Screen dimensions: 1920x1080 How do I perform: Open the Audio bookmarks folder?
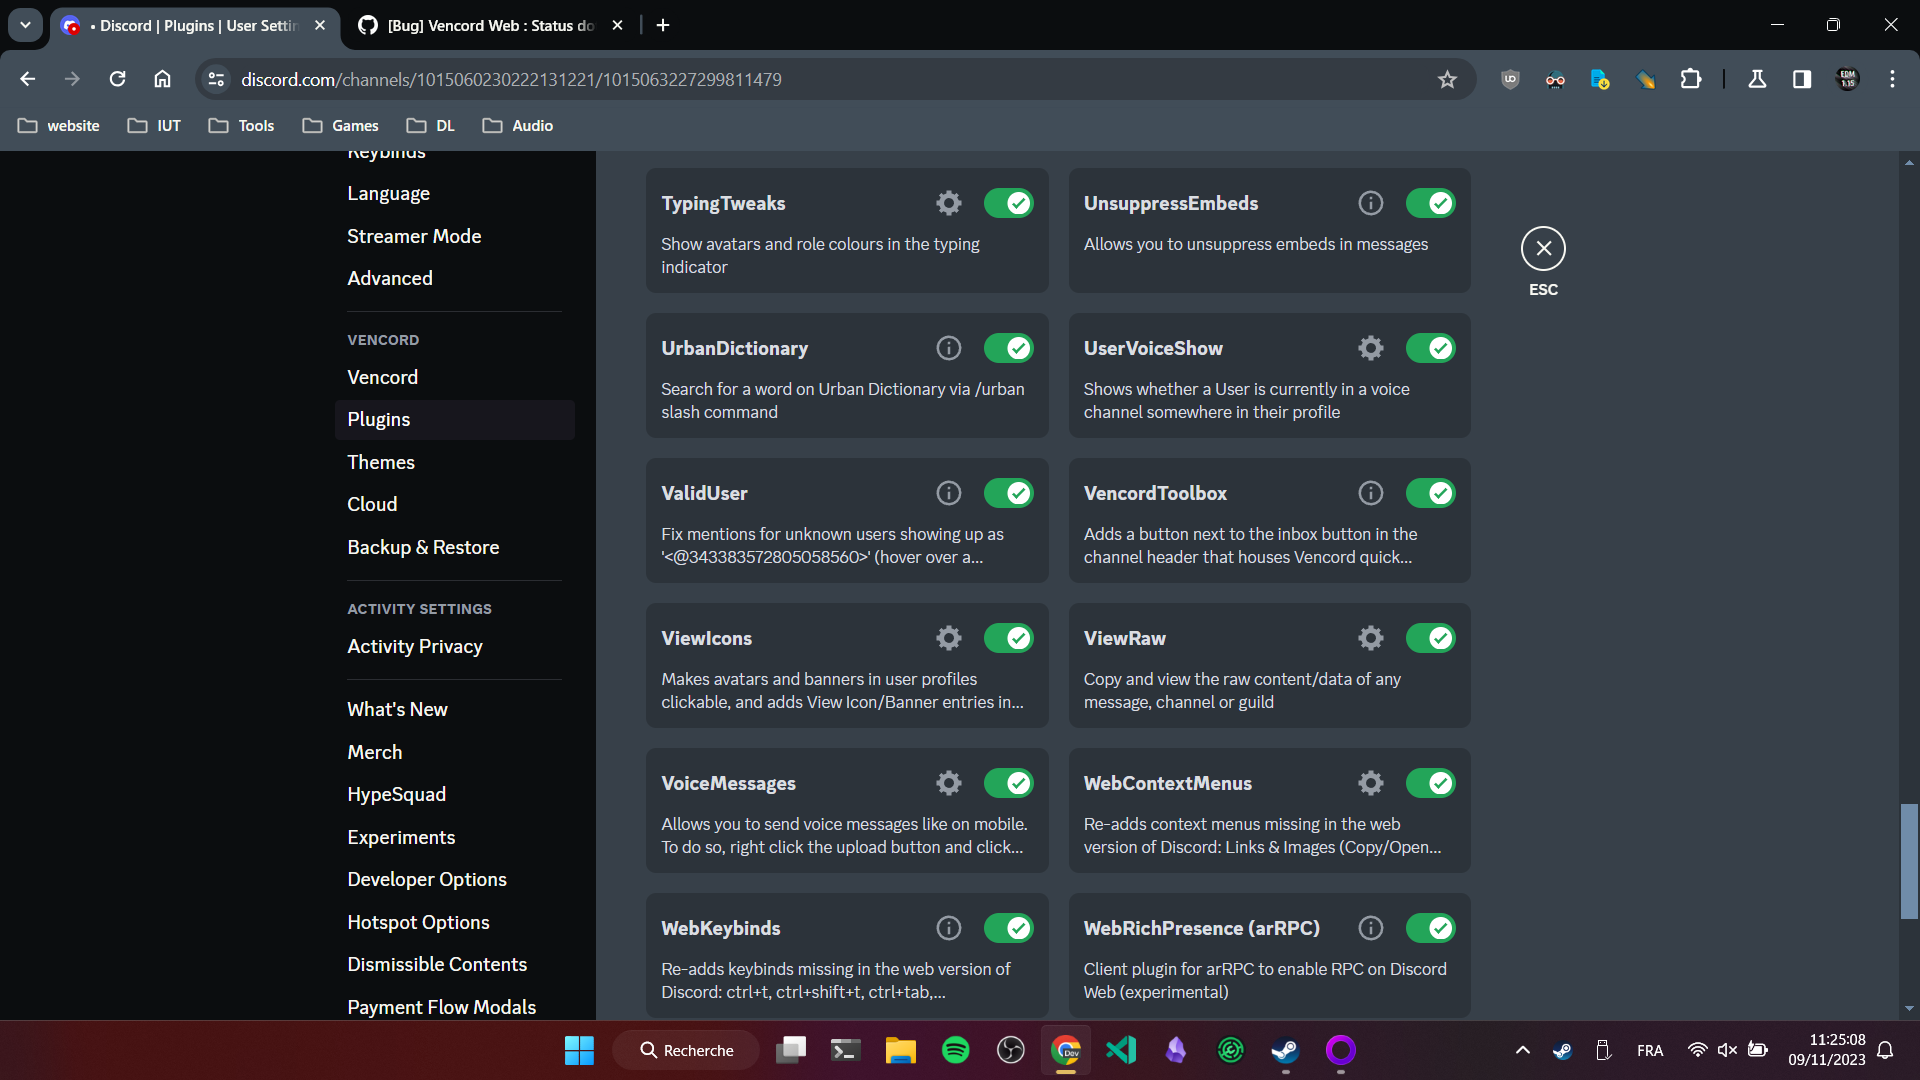(x=517, y=125)
